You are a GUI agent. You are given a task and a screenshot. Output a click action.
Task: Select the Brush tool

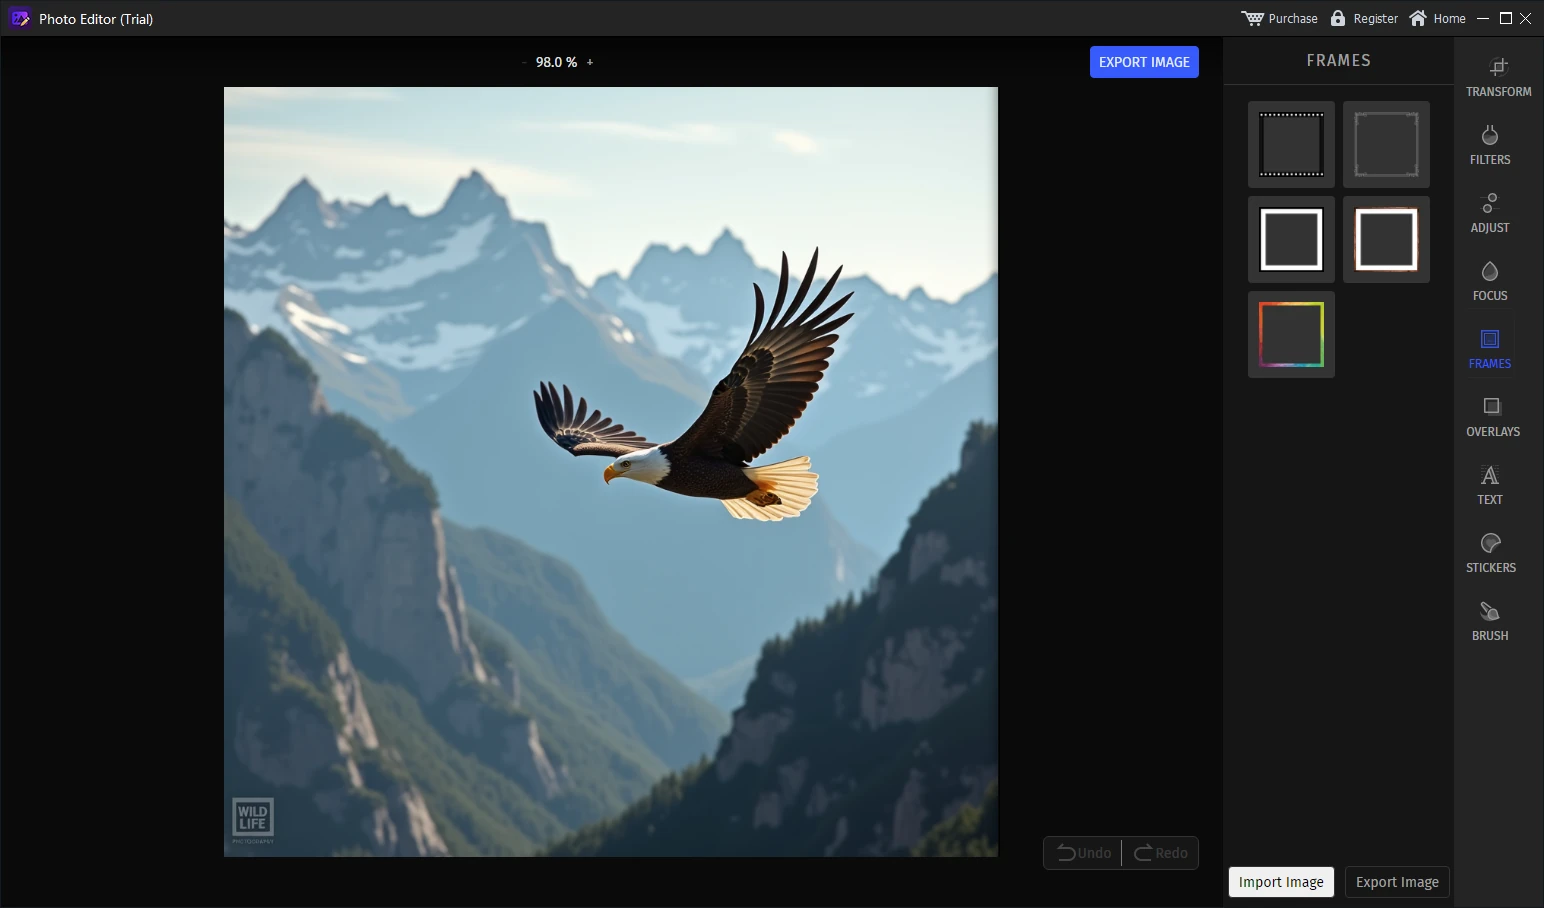point(1490,621)
